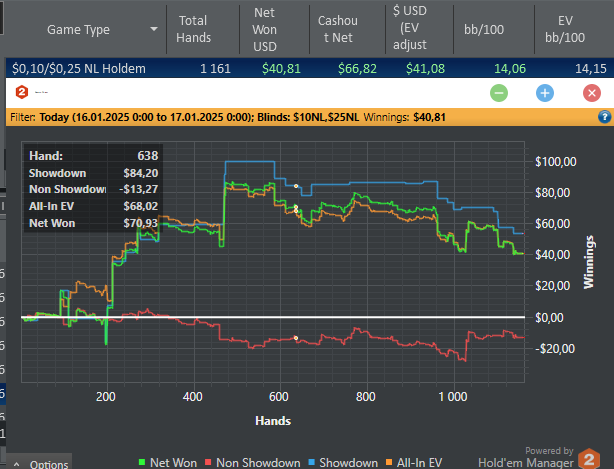
Task: Click the Showdown line marker on graph
Action: point(296,186)
